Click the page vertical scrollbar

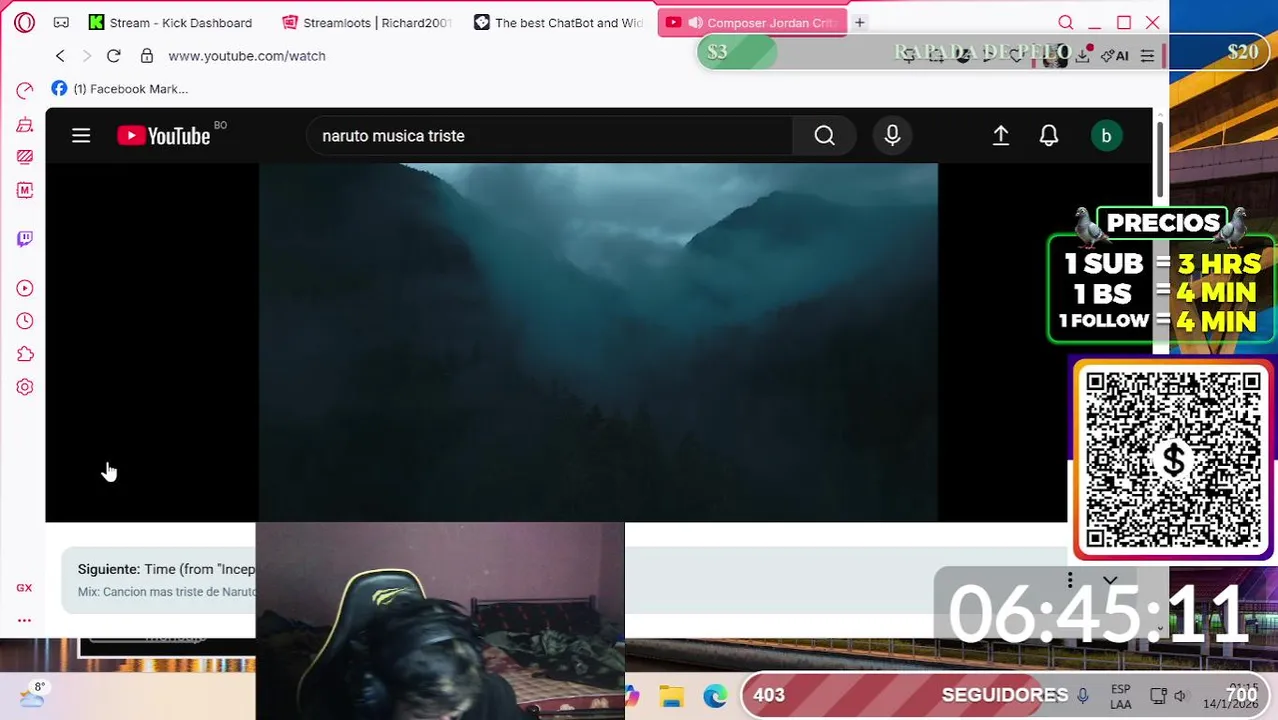(1160, 160)
